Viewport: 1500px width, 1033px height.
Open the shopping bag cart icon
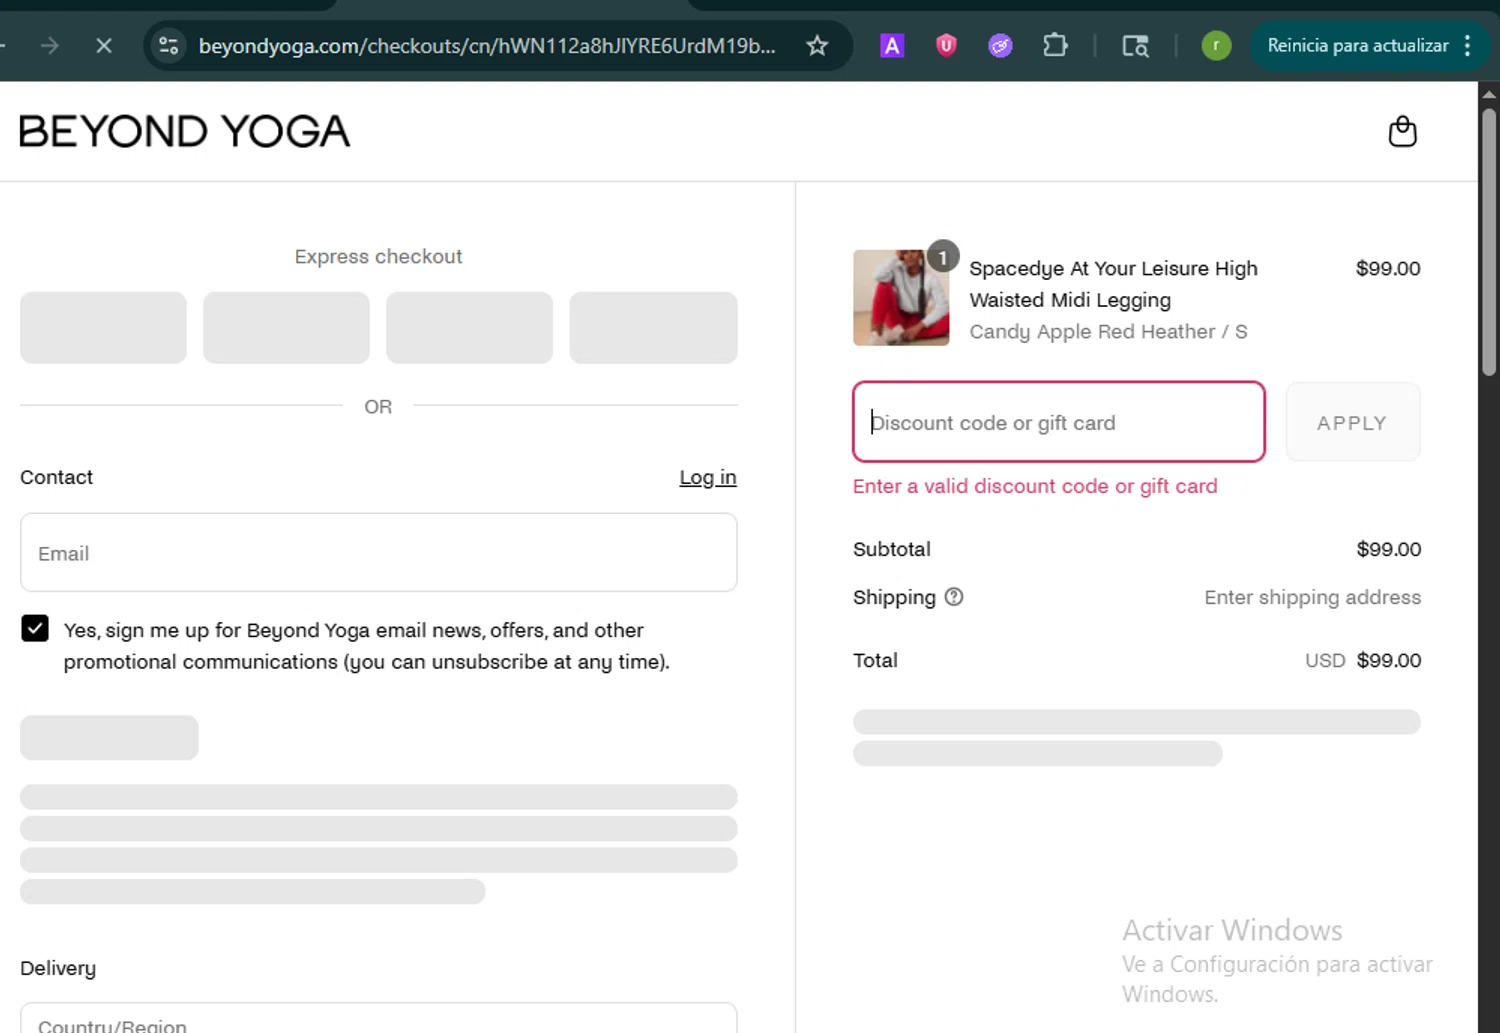1402,131
